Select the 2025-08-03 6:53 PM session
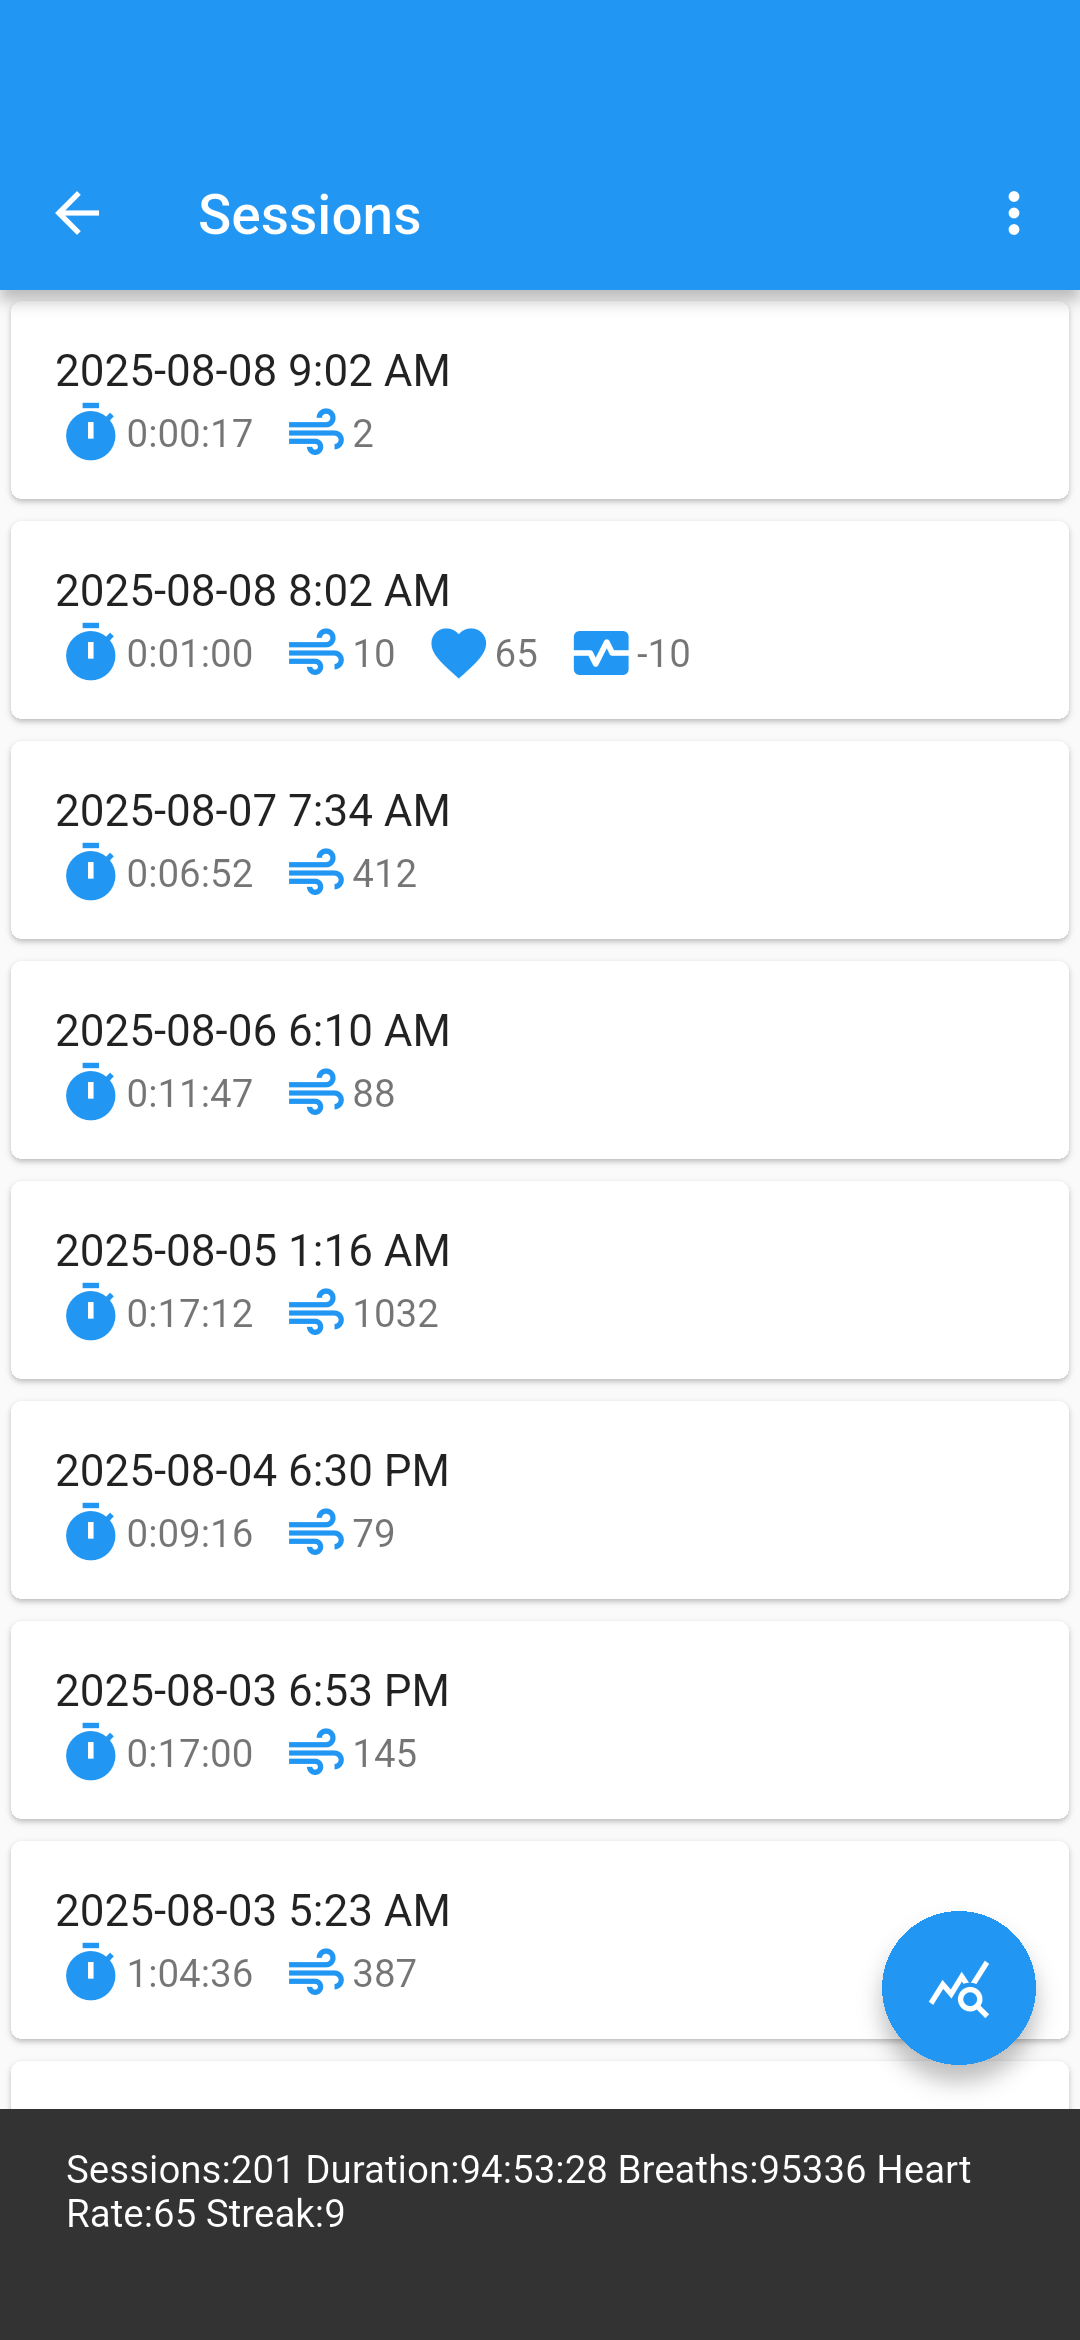Image resolution: width=1080 pixels, height=2340 pixels. click(x=540, y=1719)
